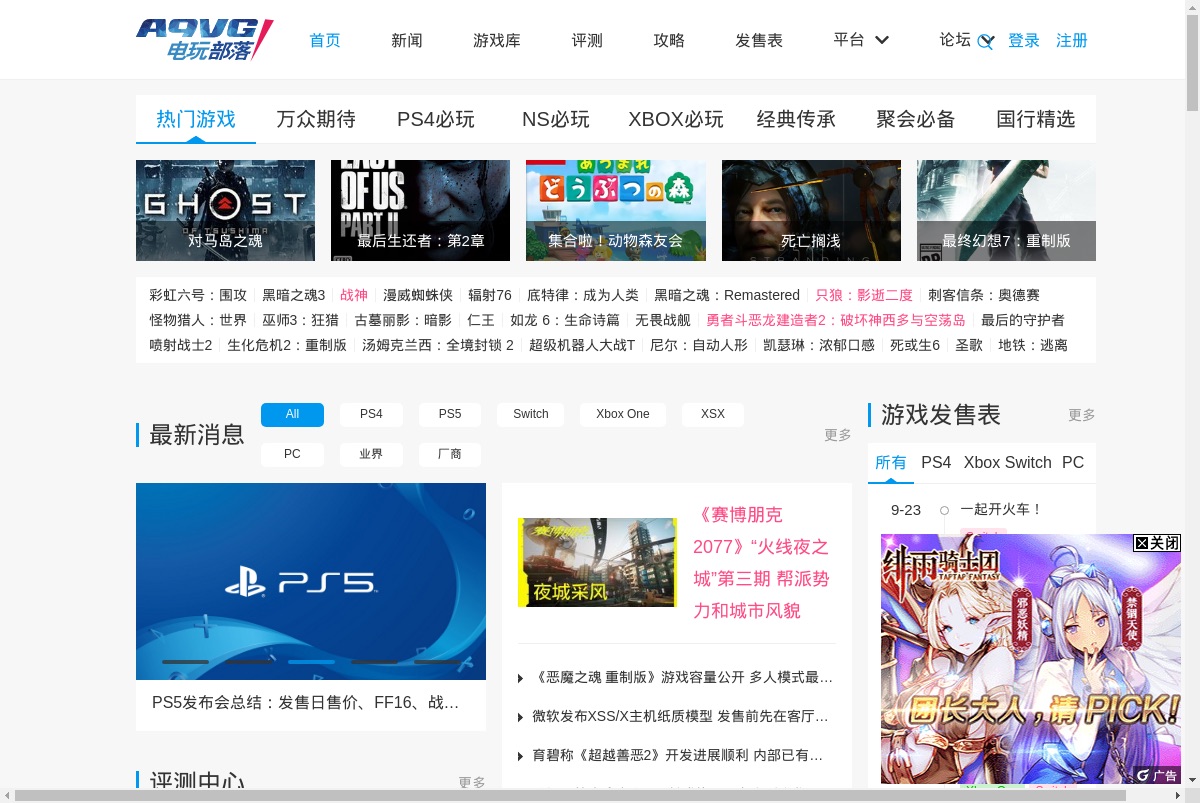
Task: Filter news by 厂商
Action: [450, 454]
